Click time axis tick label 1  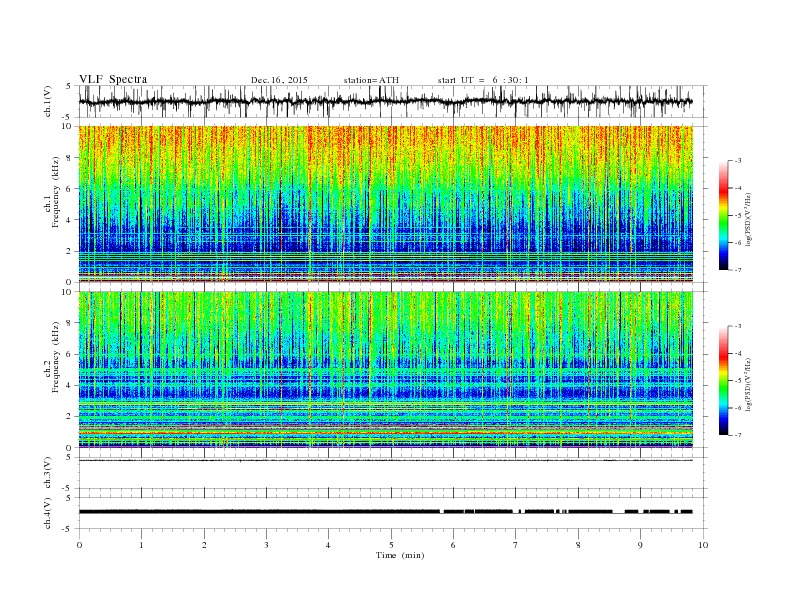point(141,545)
